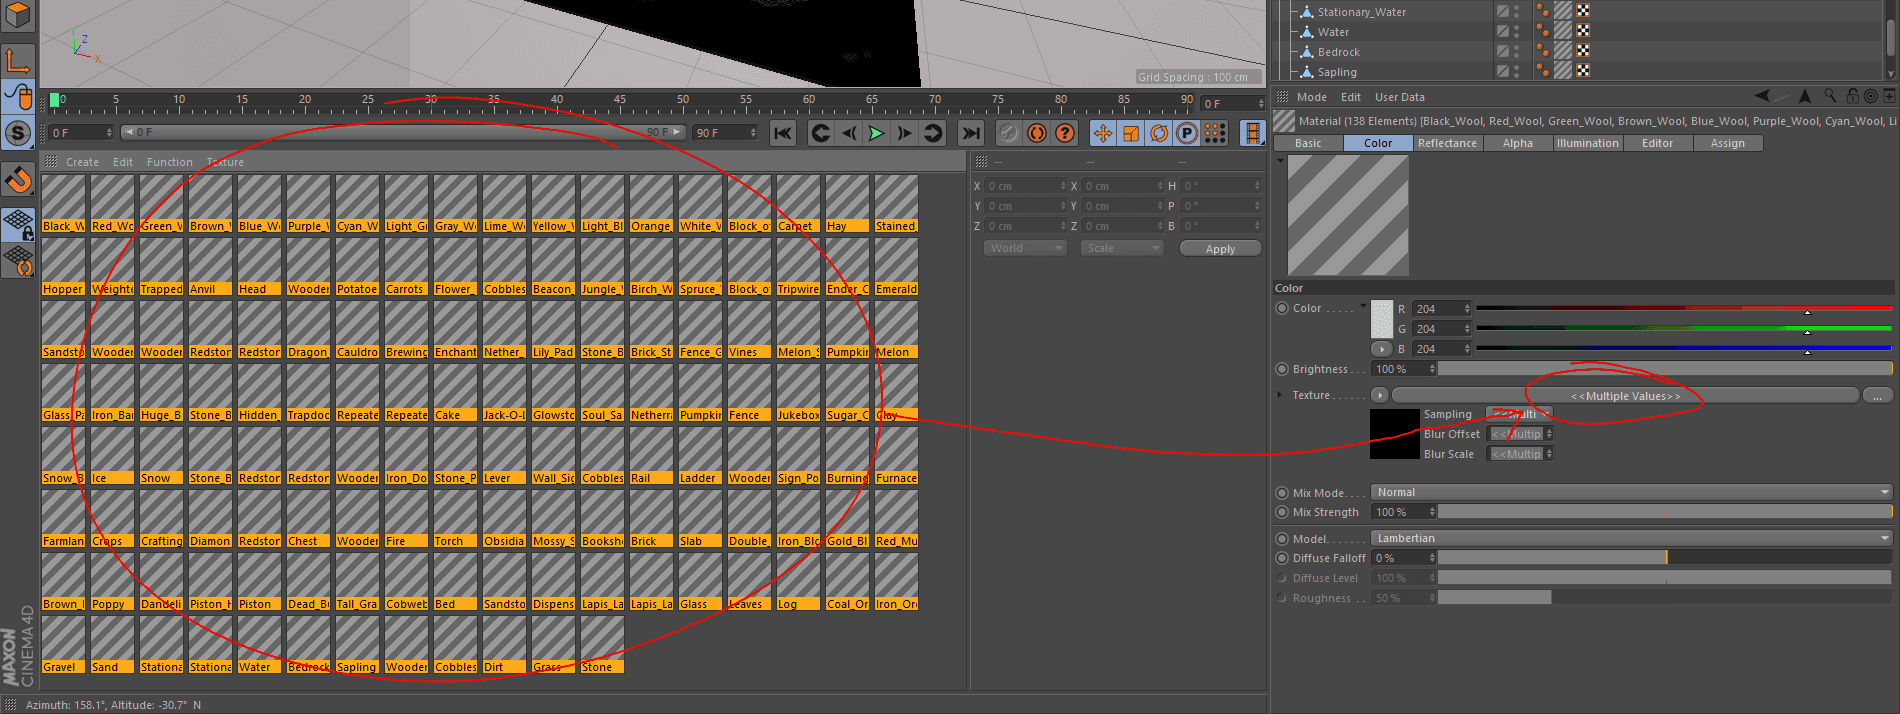The width and height of the screenshot is (1900, 714).
Task: Open new Attribute Manager plus icon
Action: [1889, 96]
